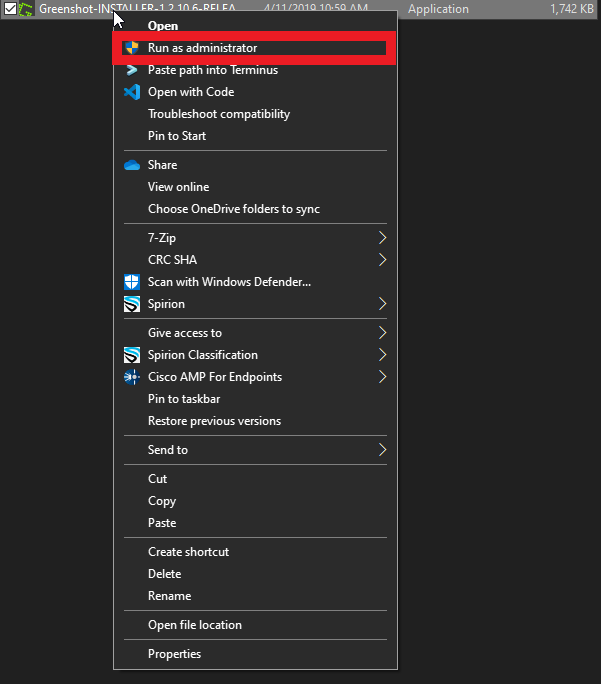Click the Spirion icon beside the Spirion entry
Viewport: 601px width, 684px height.
tap(132, 304)
